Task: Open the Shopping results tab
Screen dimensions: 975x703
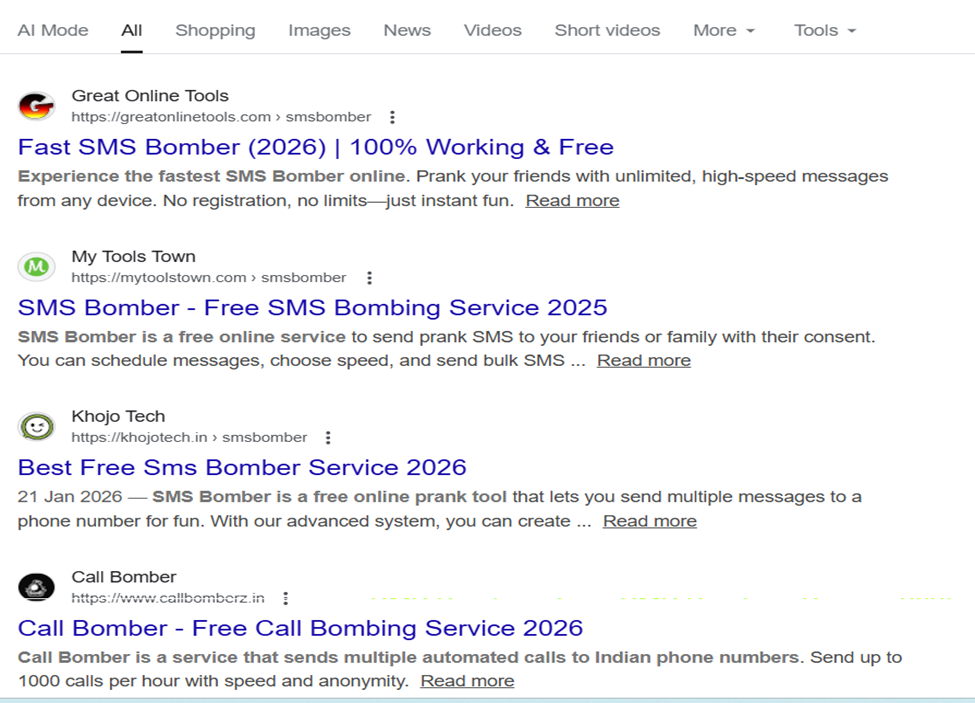Action: click(215, 30)
